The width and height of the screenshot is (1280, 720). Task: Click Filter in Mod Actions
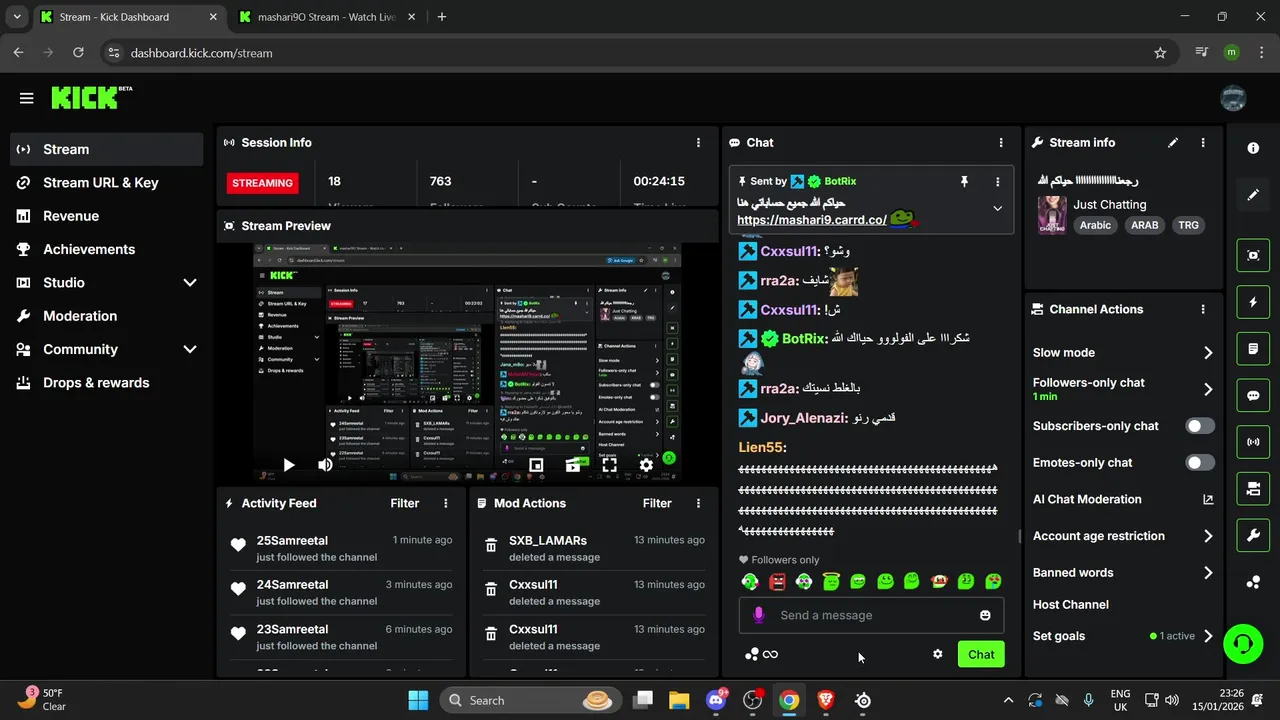[657, 504]
